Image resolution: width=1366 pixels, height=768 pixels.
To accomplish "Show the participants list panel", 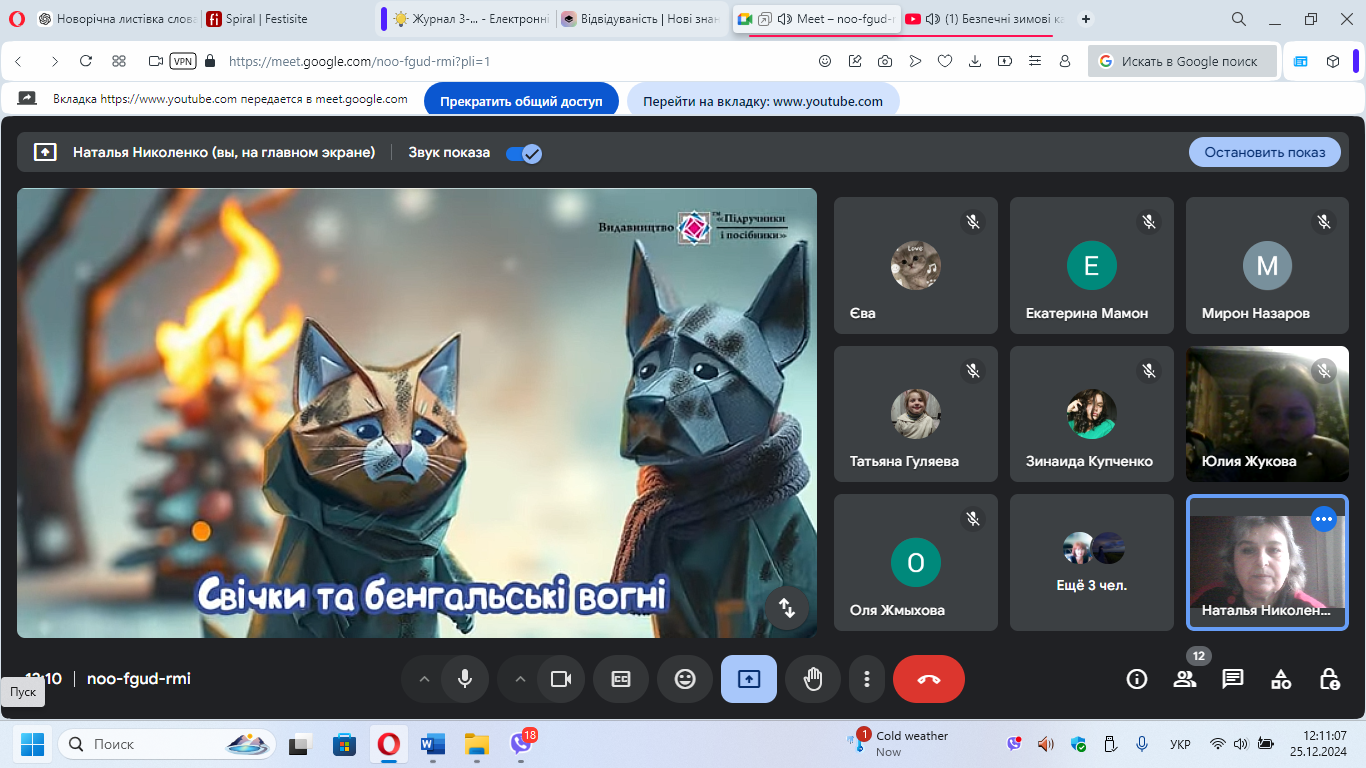I will click(1185, 679).
